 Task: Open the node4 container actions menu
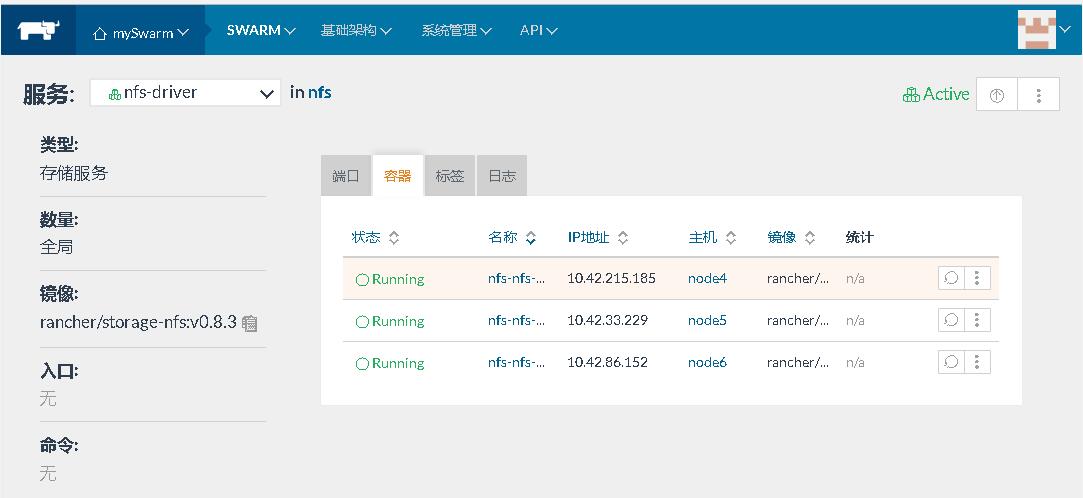pos(977,278)
